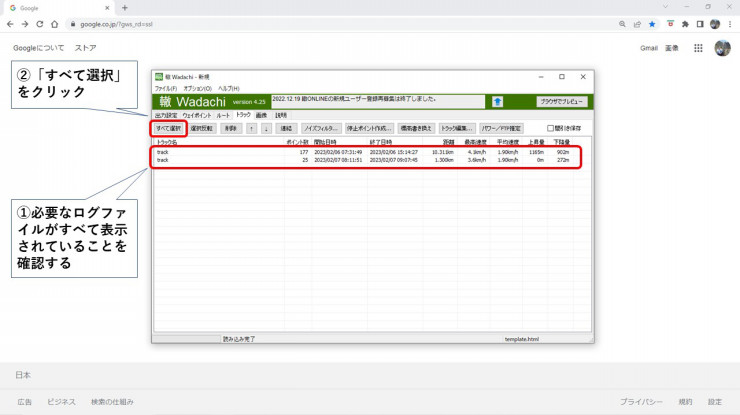Click the share page icon in address bar
The width and height of the screenshot is (740, 415).
pos(637,24)
